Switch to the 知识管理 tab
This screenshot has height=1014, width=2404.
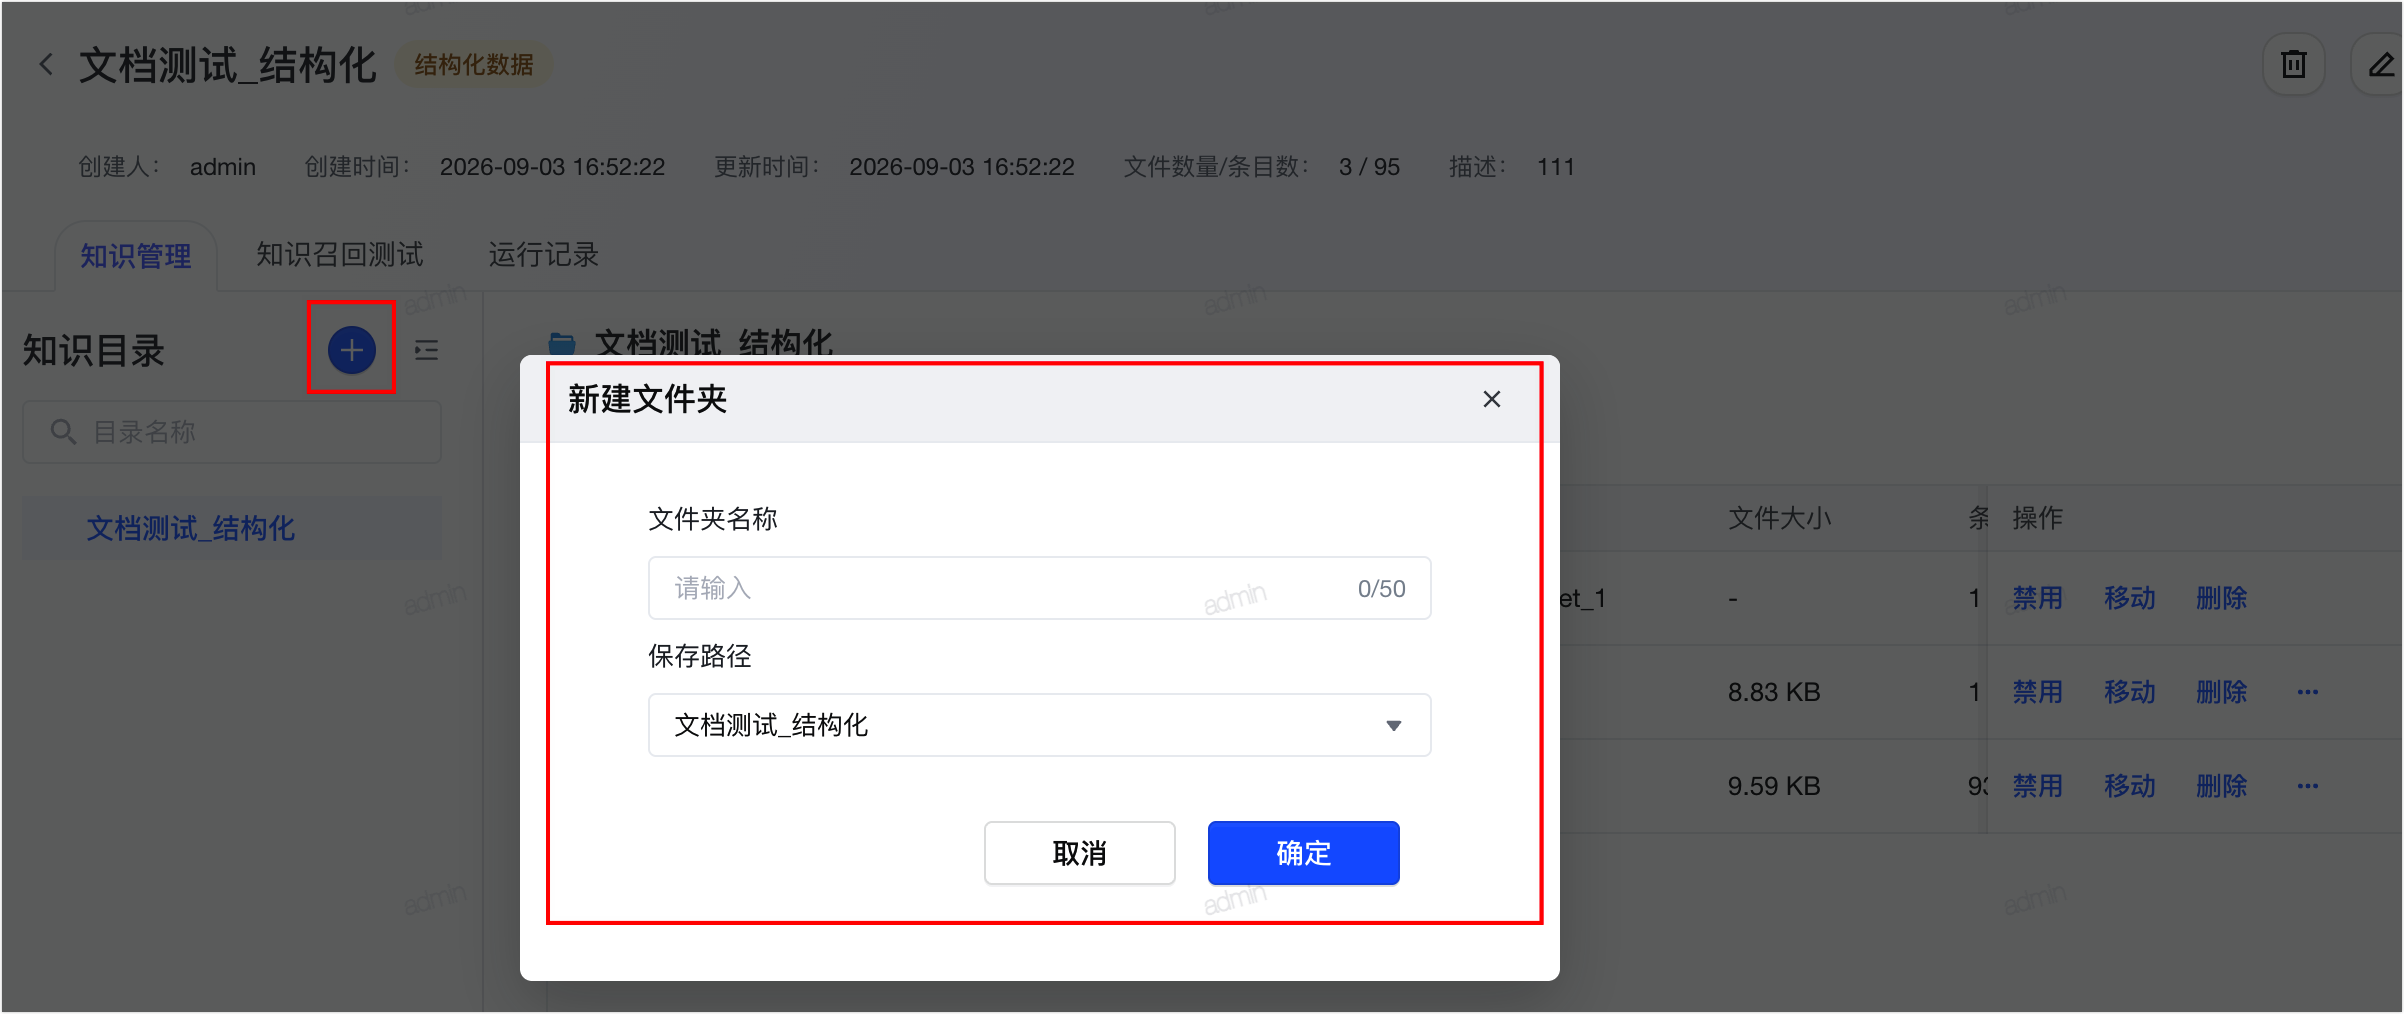[x=136, y=256]
